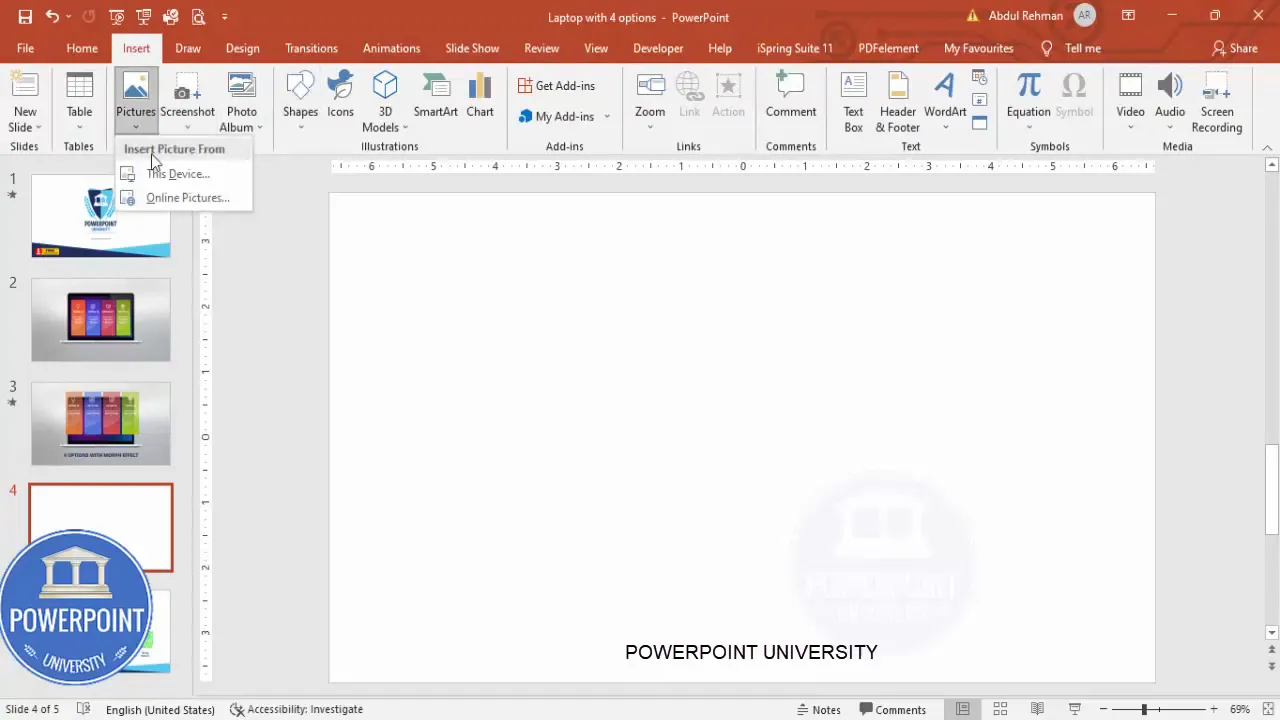This screenshot has height=720, width=1280.
Task: Insert a Text Box
Action: pos(853,102)
